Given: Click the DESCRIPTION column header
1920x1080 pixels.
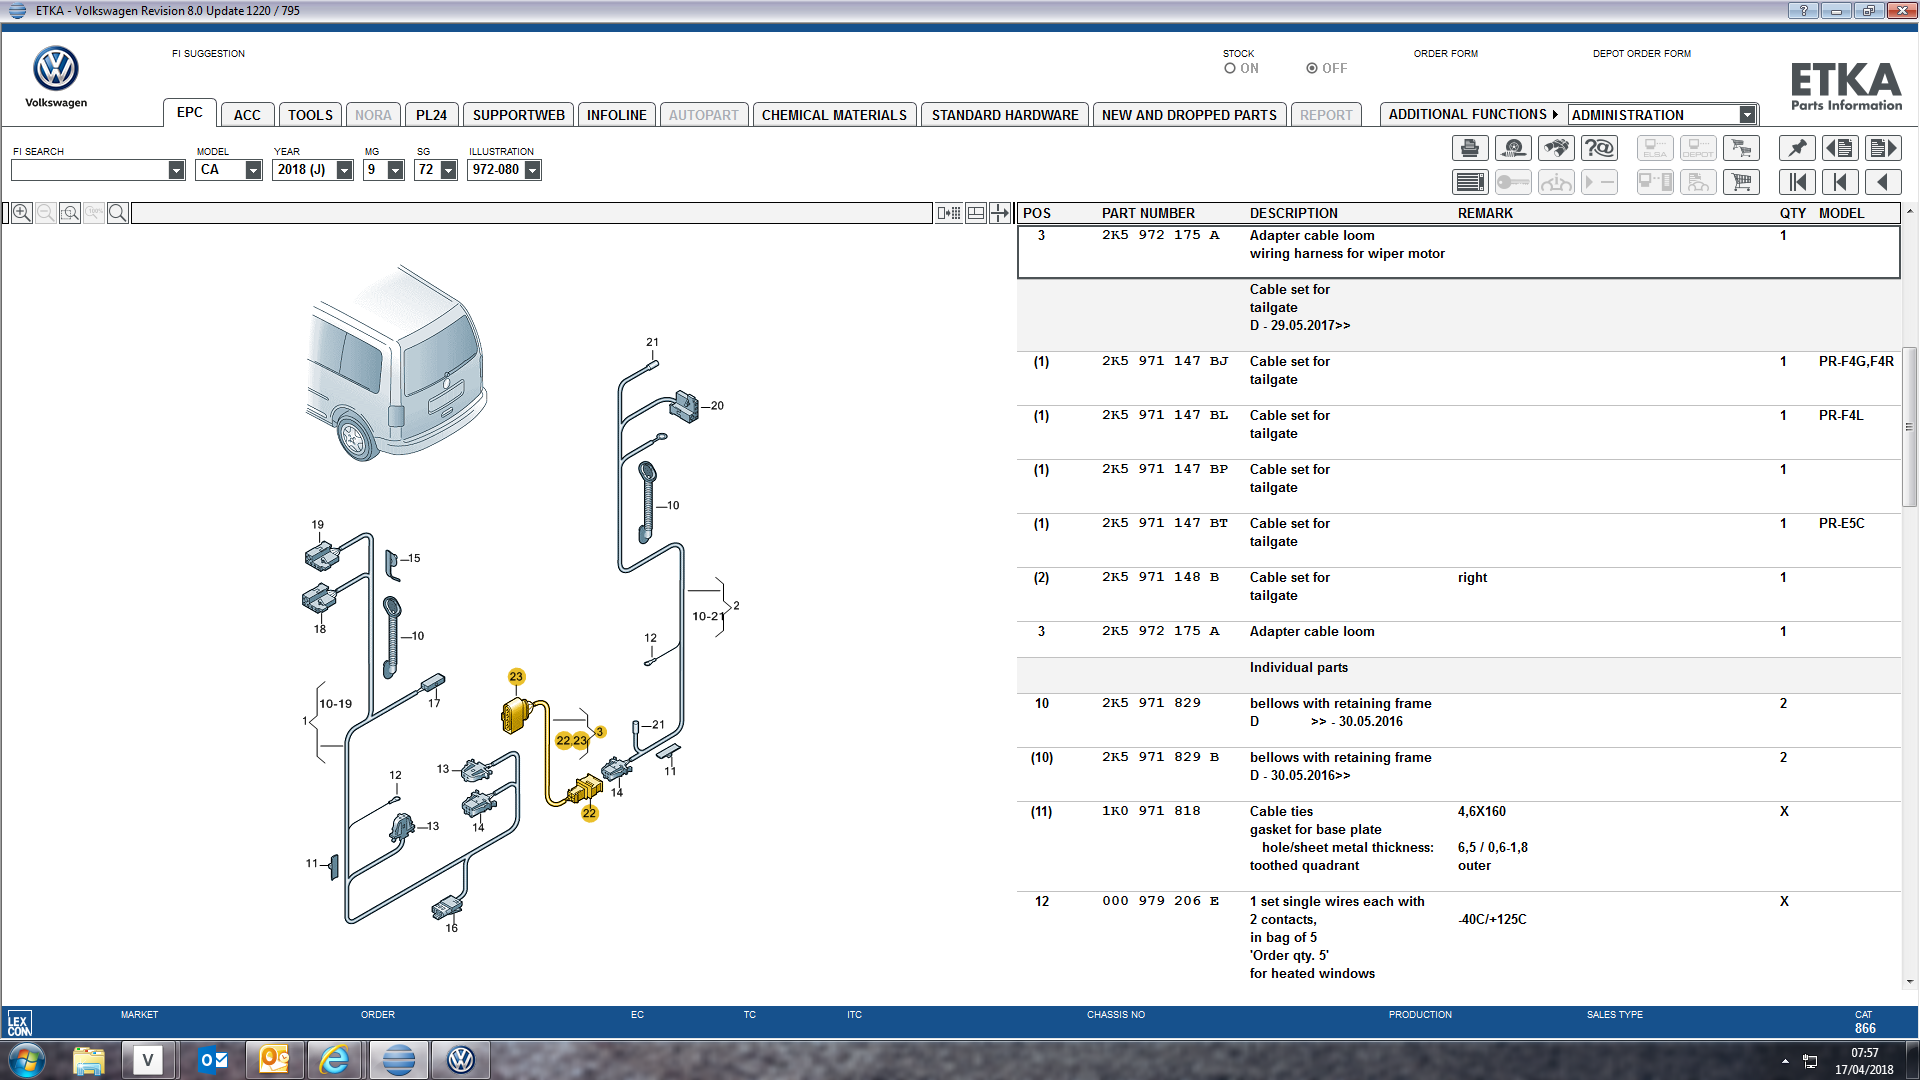Looking at the screenshot, I should [x=1293, y=213].
